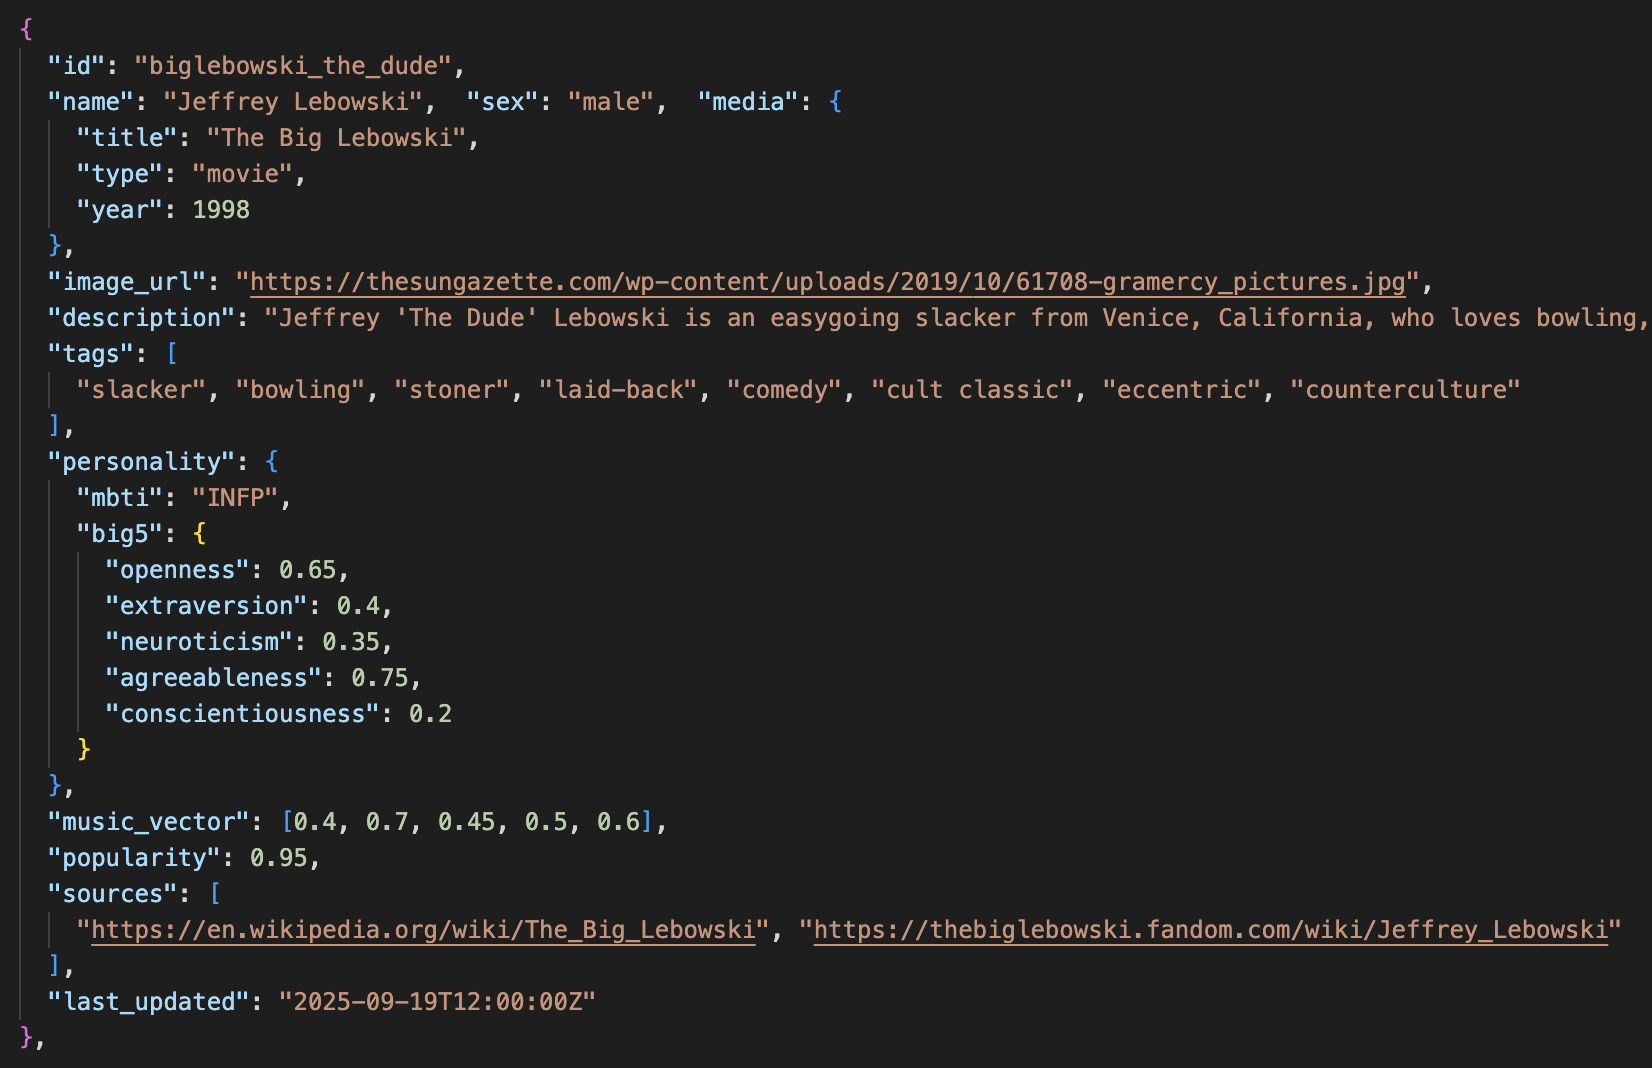The height and width of the screenshot is (1068, 1652).
Task: Click the popularity value 0.95
Action: [279, 858]
